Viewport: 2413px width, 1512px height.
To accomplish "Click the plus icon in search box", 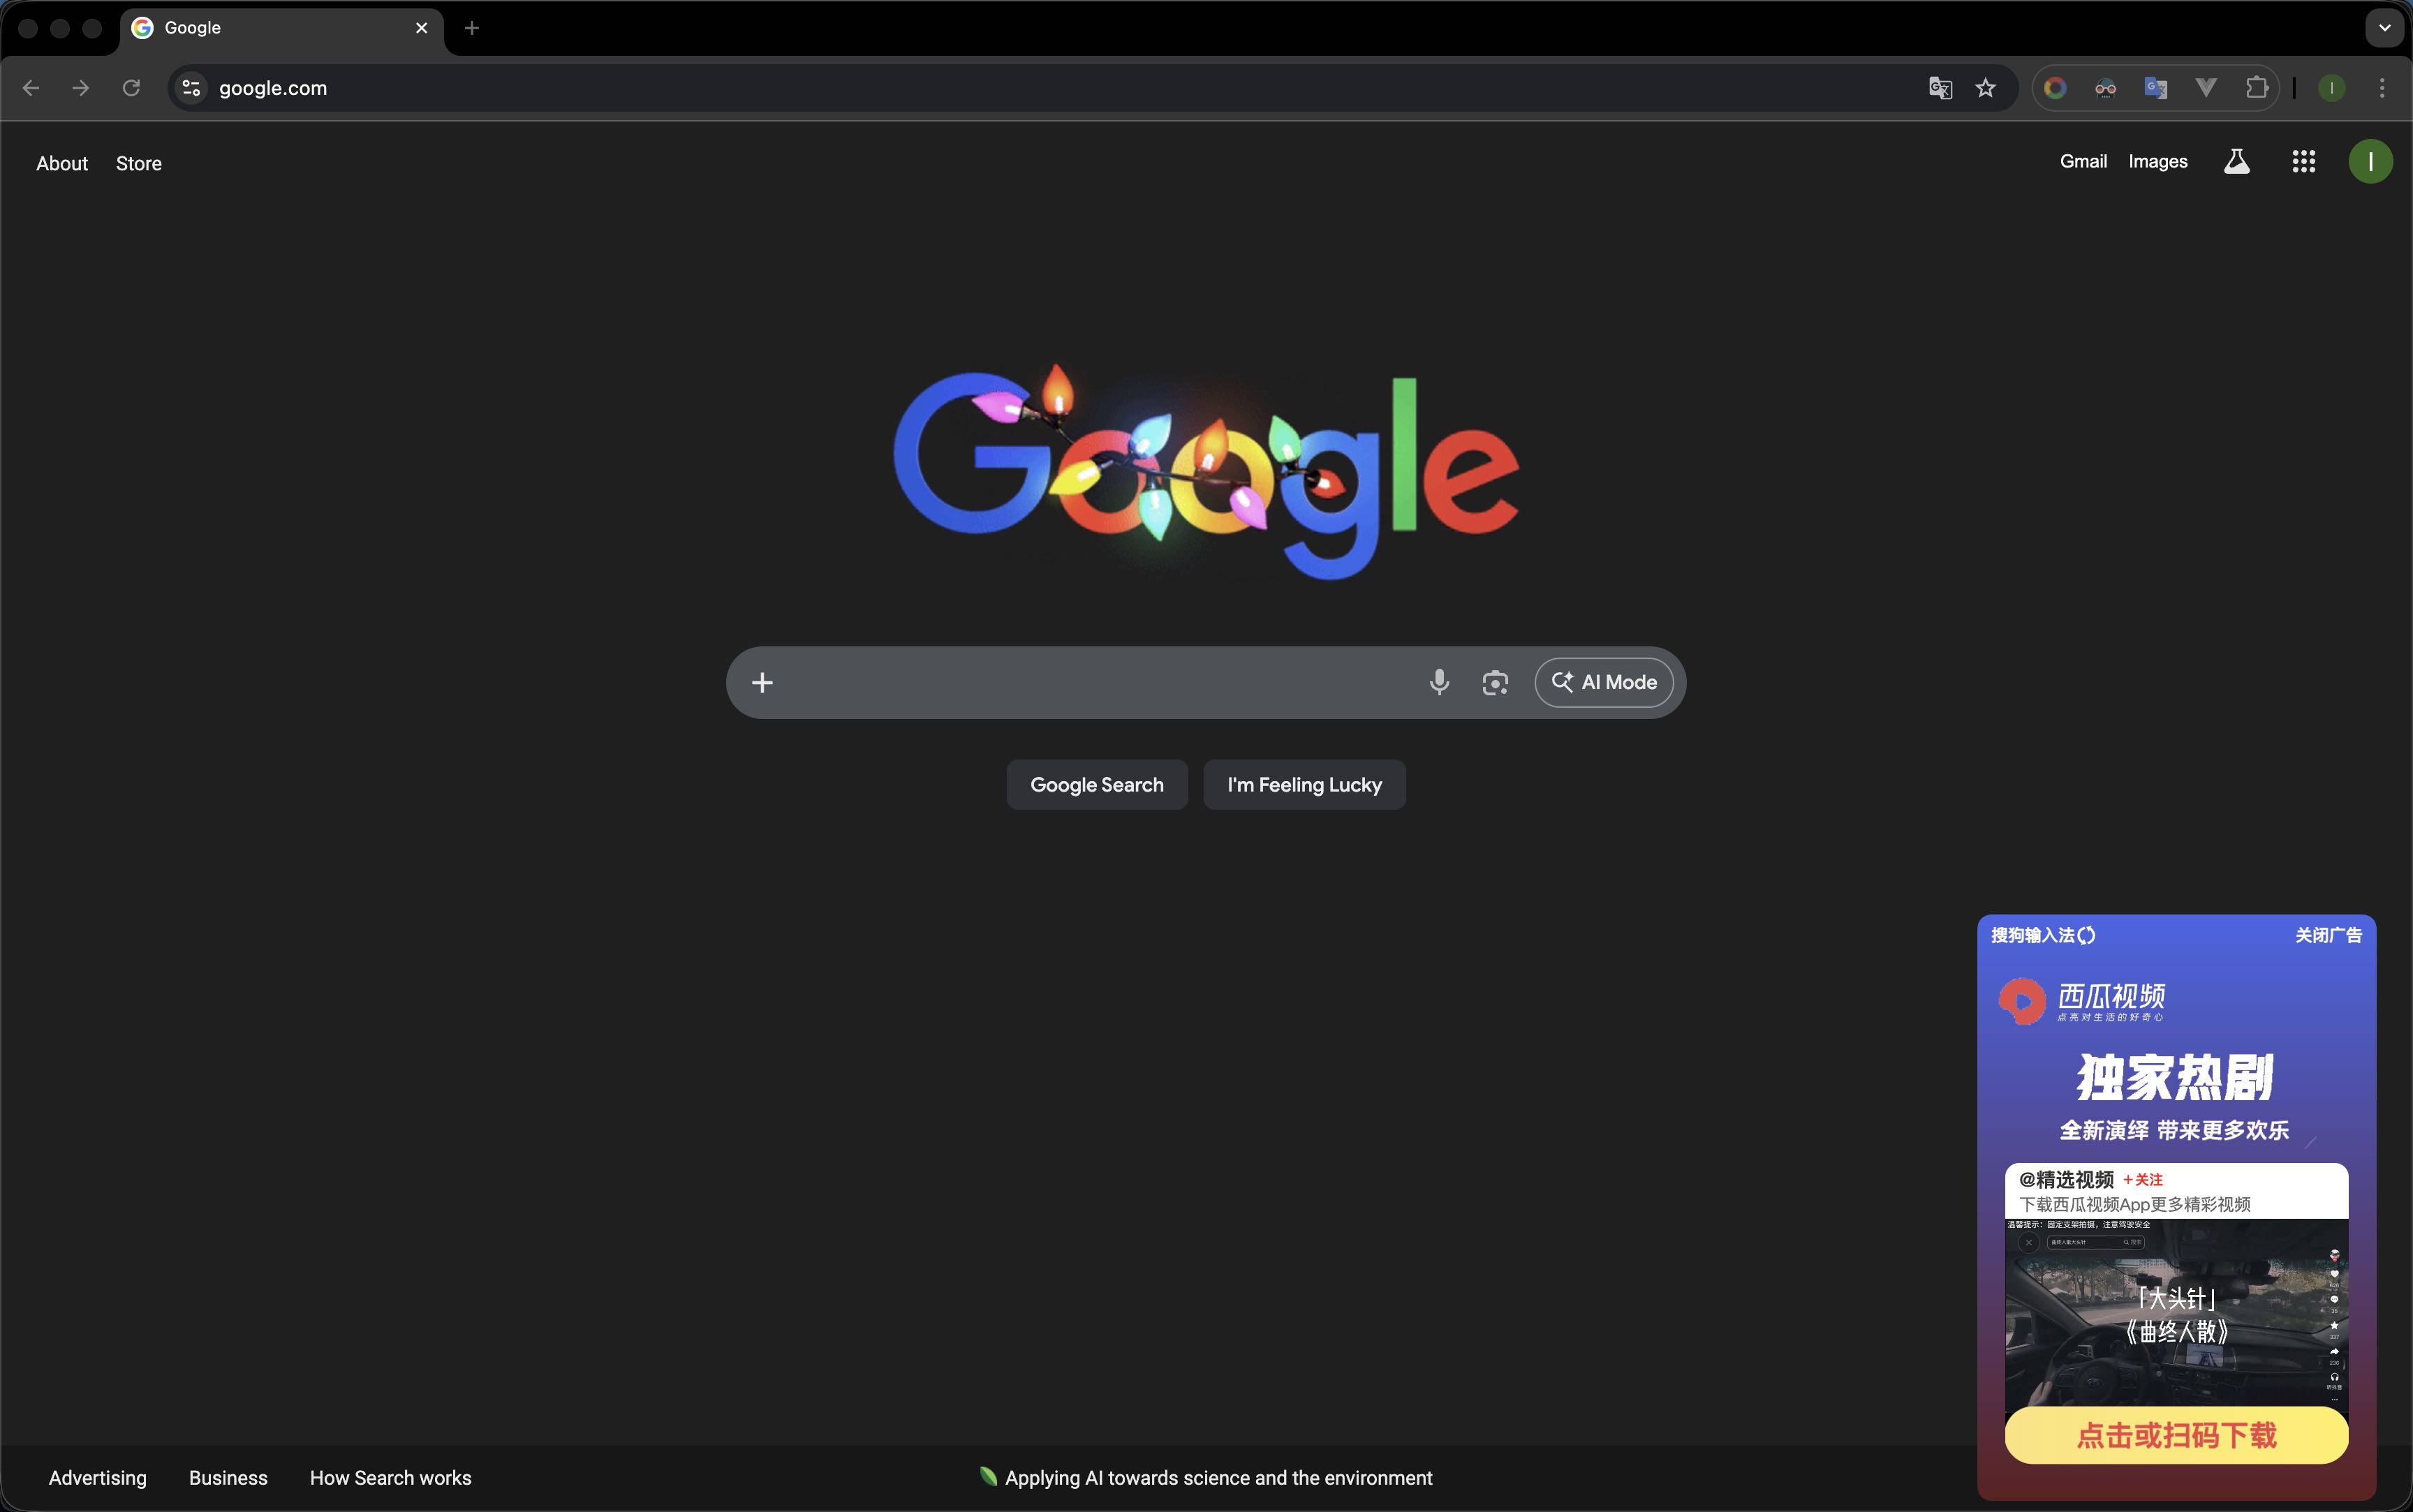I will tap(762, 682).
